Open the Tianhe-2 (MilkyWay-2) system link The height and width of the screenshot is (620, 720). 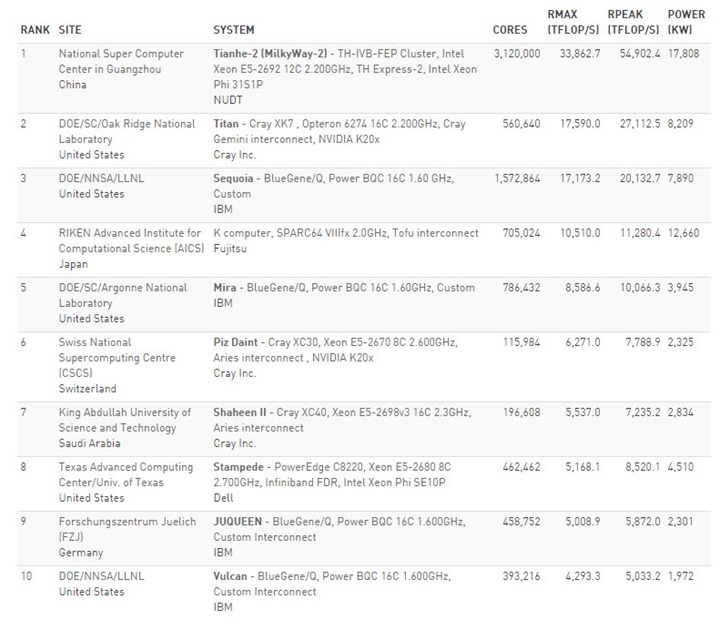(x=270, y=54)
